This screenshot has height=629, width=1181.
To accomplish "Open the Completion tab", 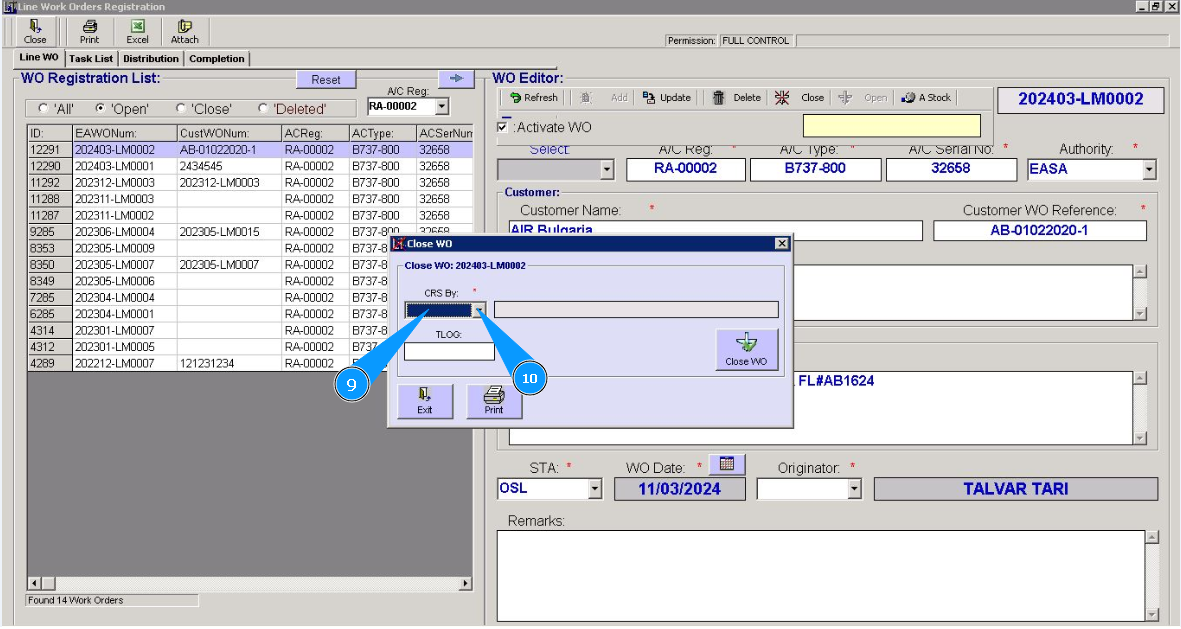I will [x=217, y=59].
